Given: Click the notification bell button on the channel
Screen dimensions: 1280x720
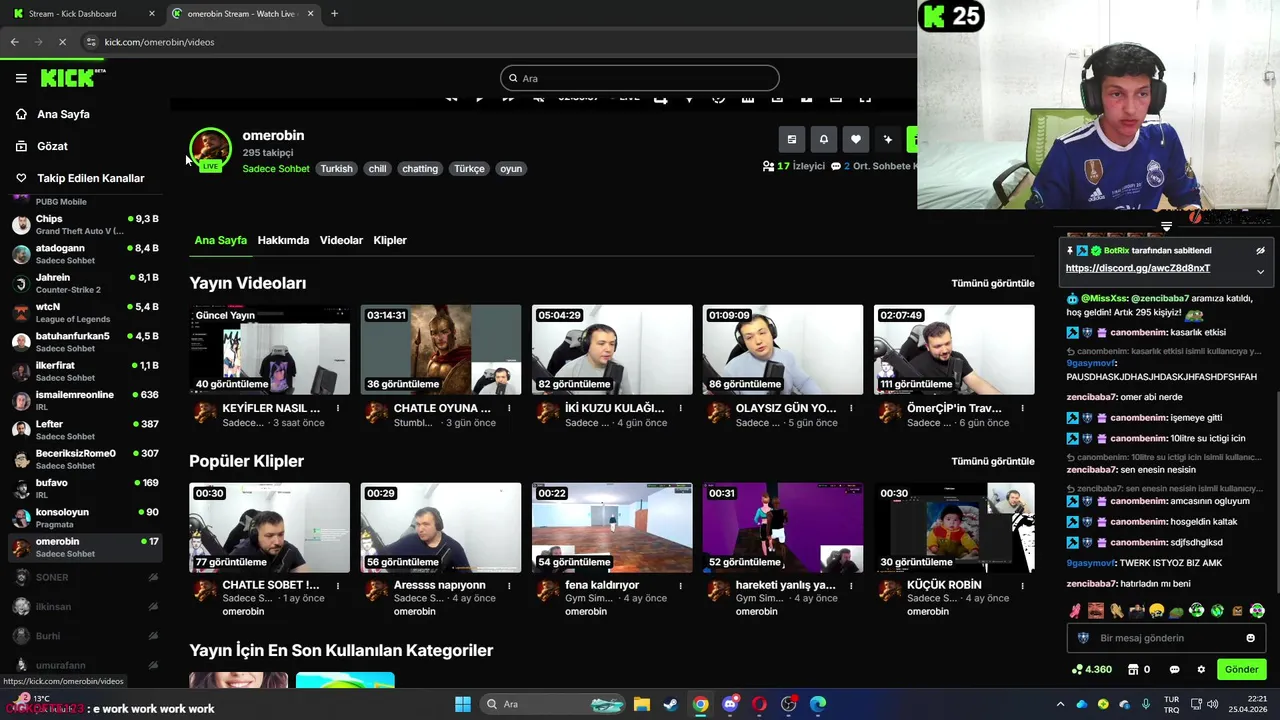Looking at the screenshot, I should (823, 140).
